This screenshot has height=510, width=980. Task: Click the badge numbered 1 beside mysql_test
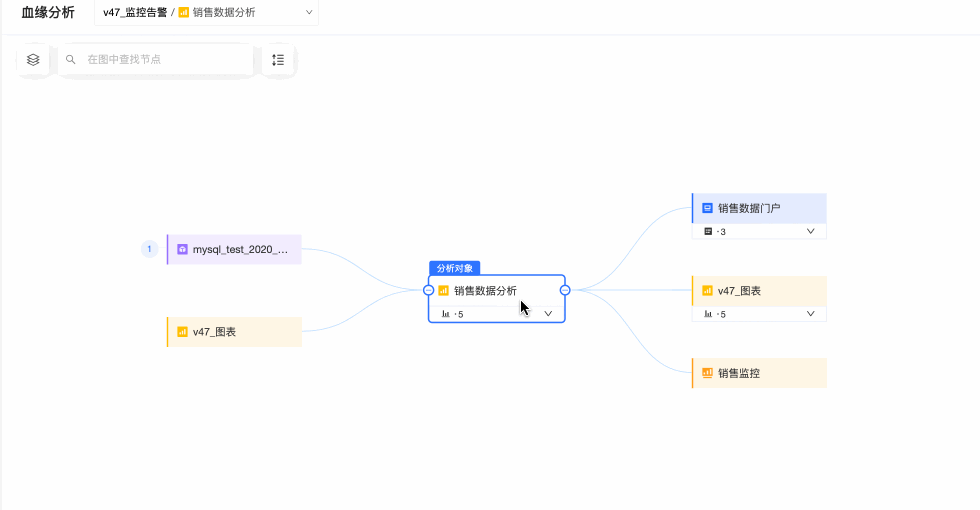(150, 249)
